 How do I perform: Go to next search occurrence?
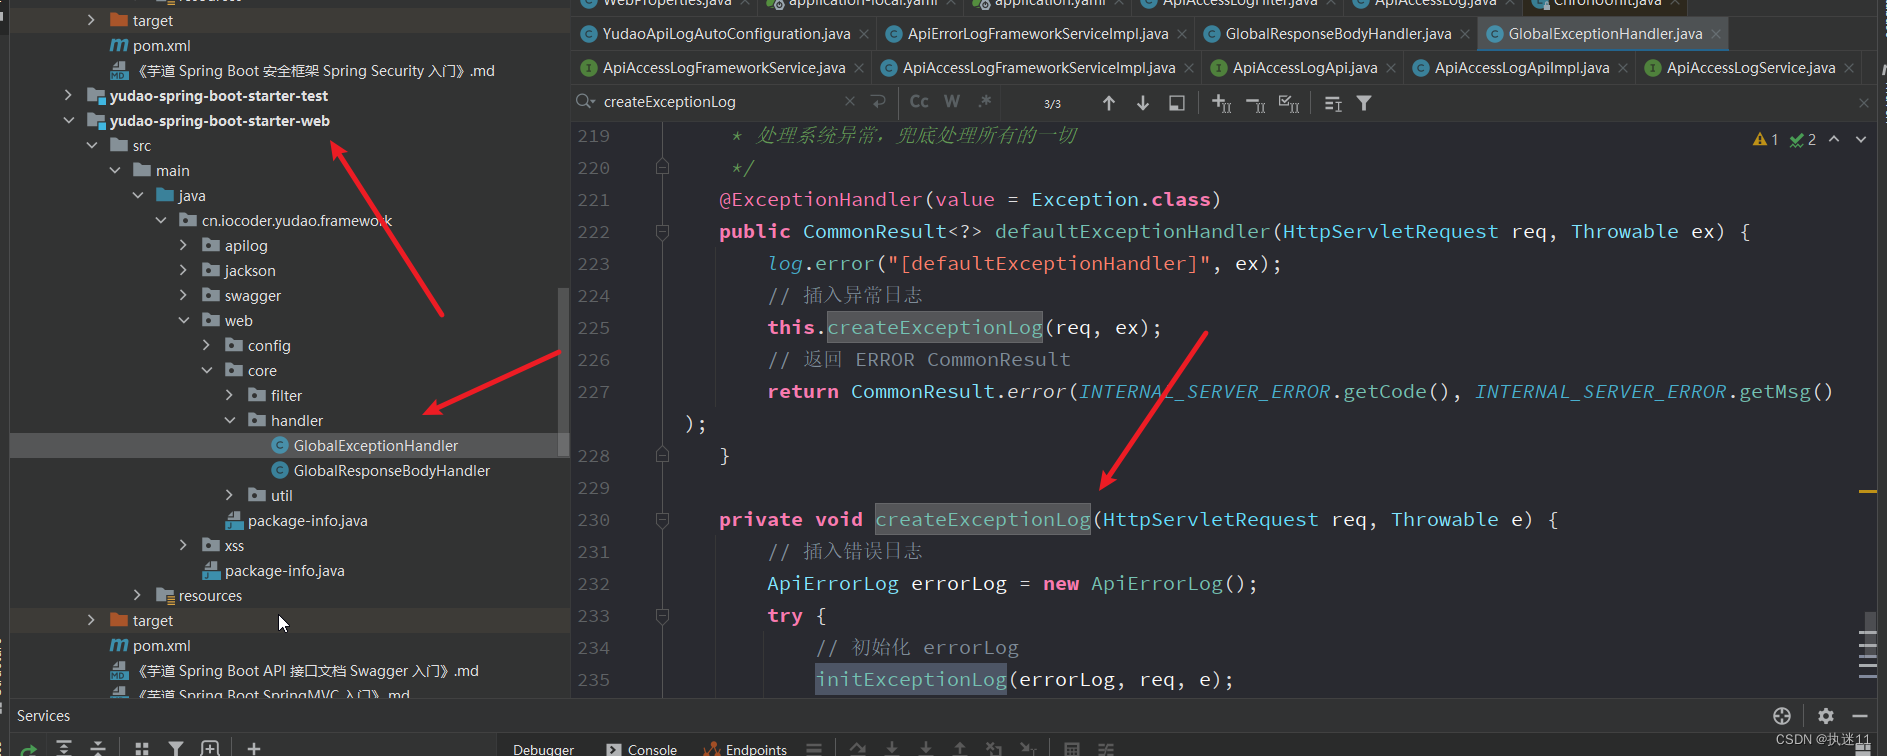(1143, 103)
